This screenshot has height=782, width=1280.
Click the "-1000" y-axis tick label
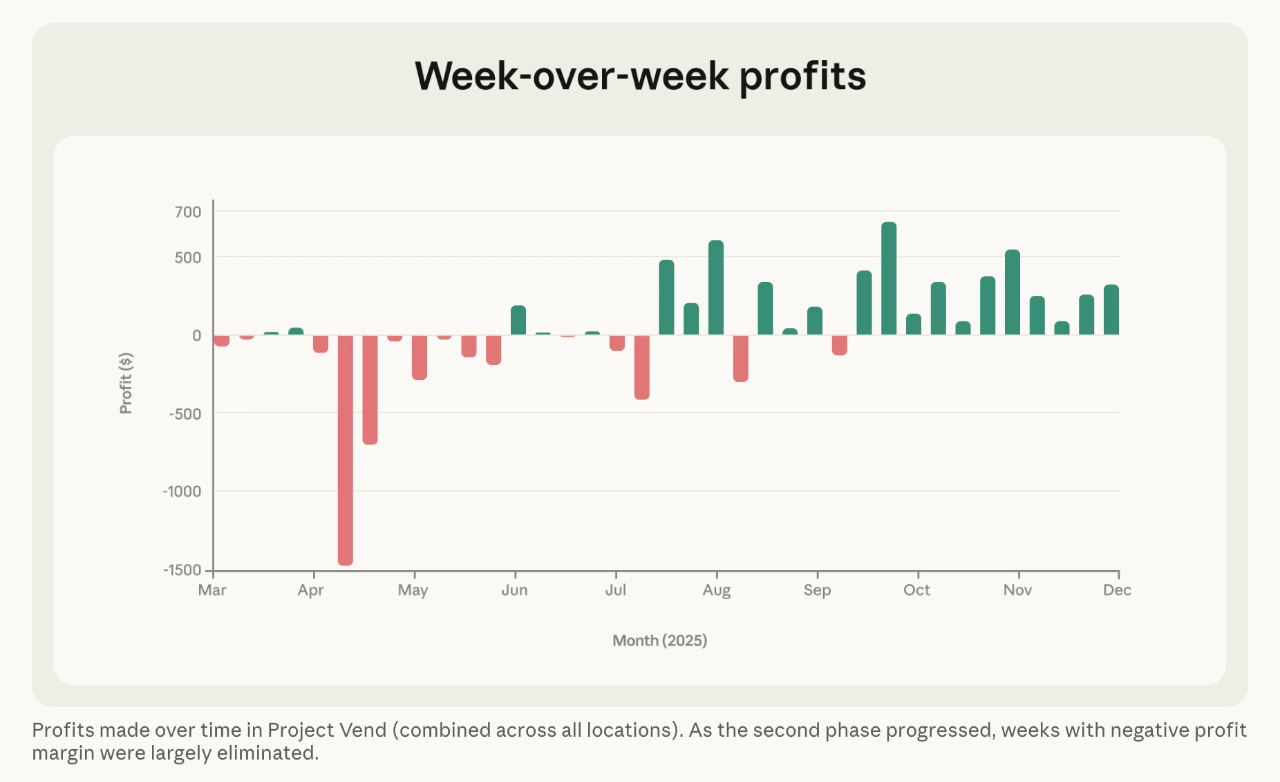[183, 491]
